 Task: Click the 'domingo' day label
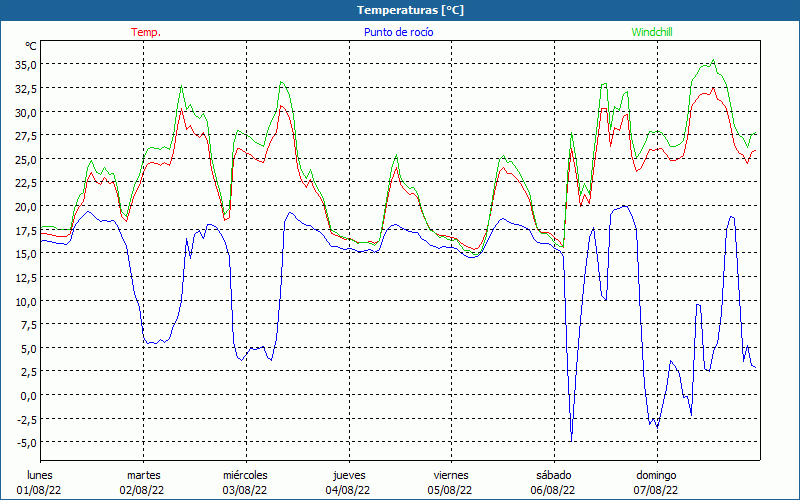point(656,475)
